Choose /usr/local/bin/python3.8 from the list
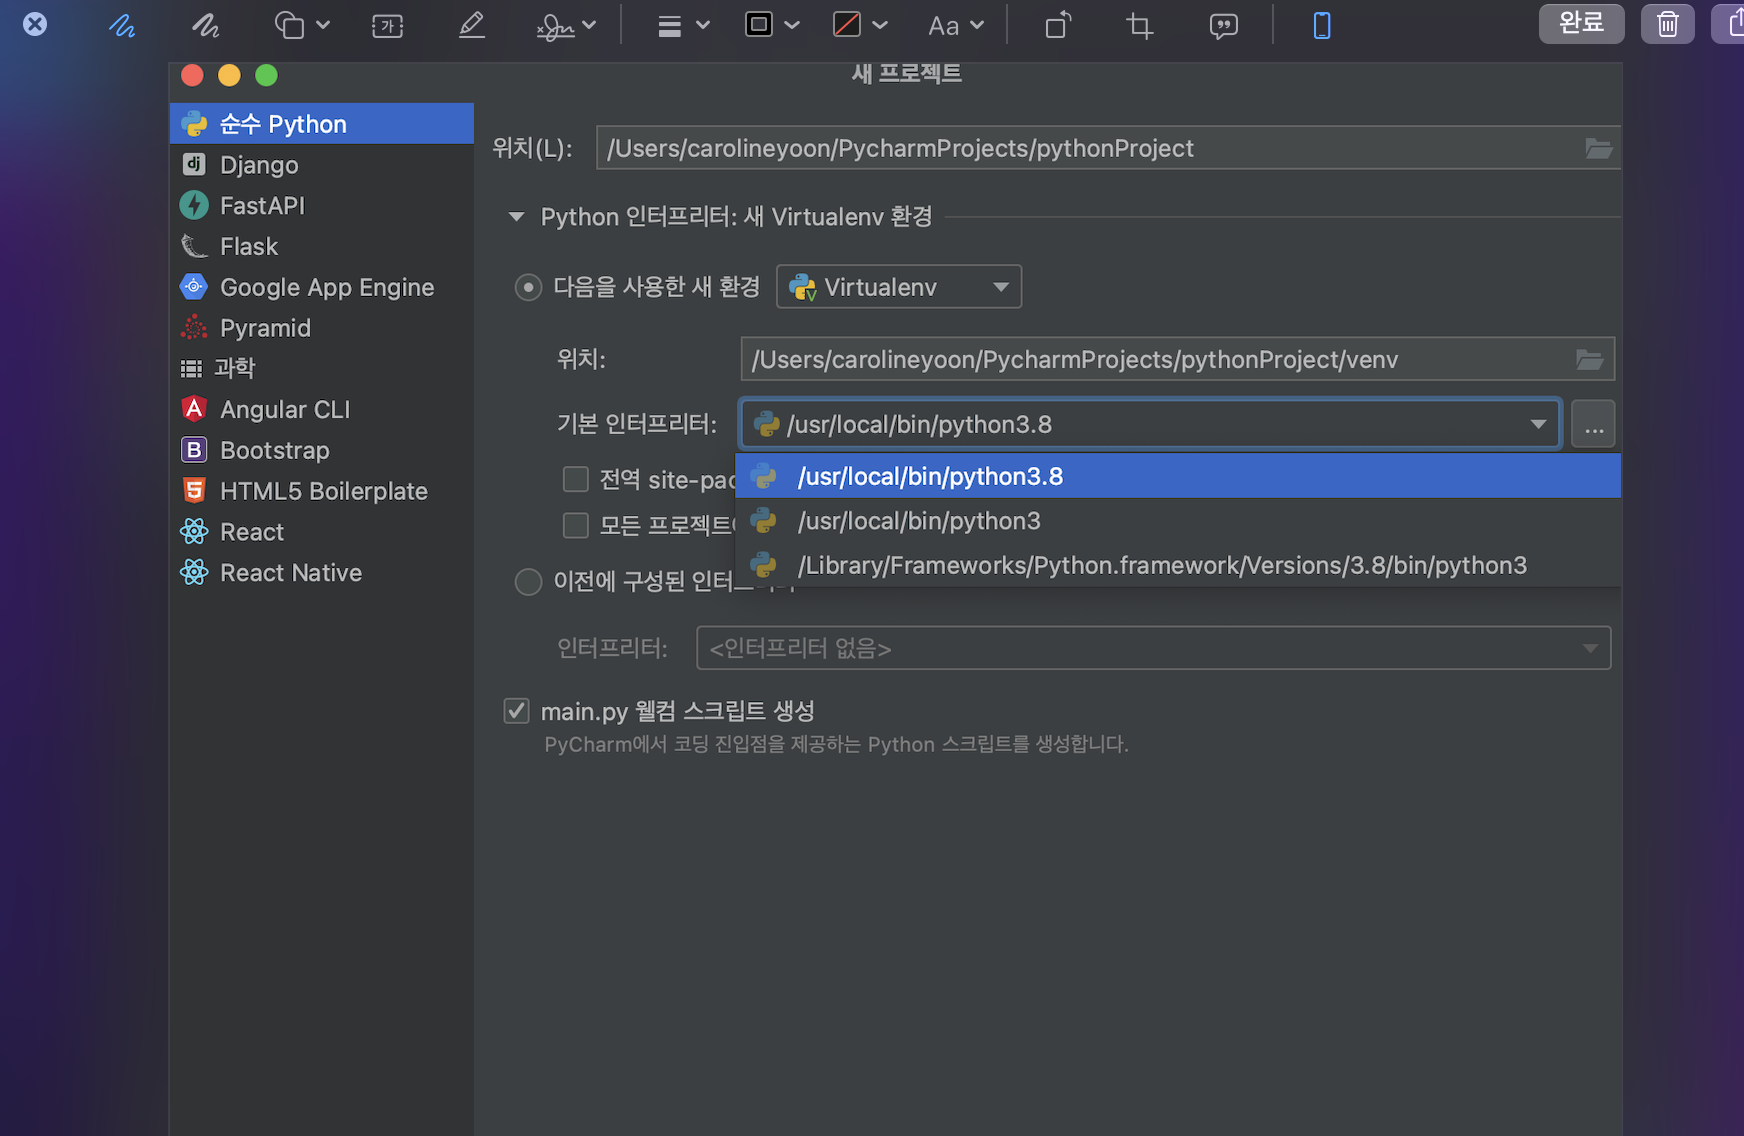This screenshot has width=1744, height=1136. tap(1178, 476)
